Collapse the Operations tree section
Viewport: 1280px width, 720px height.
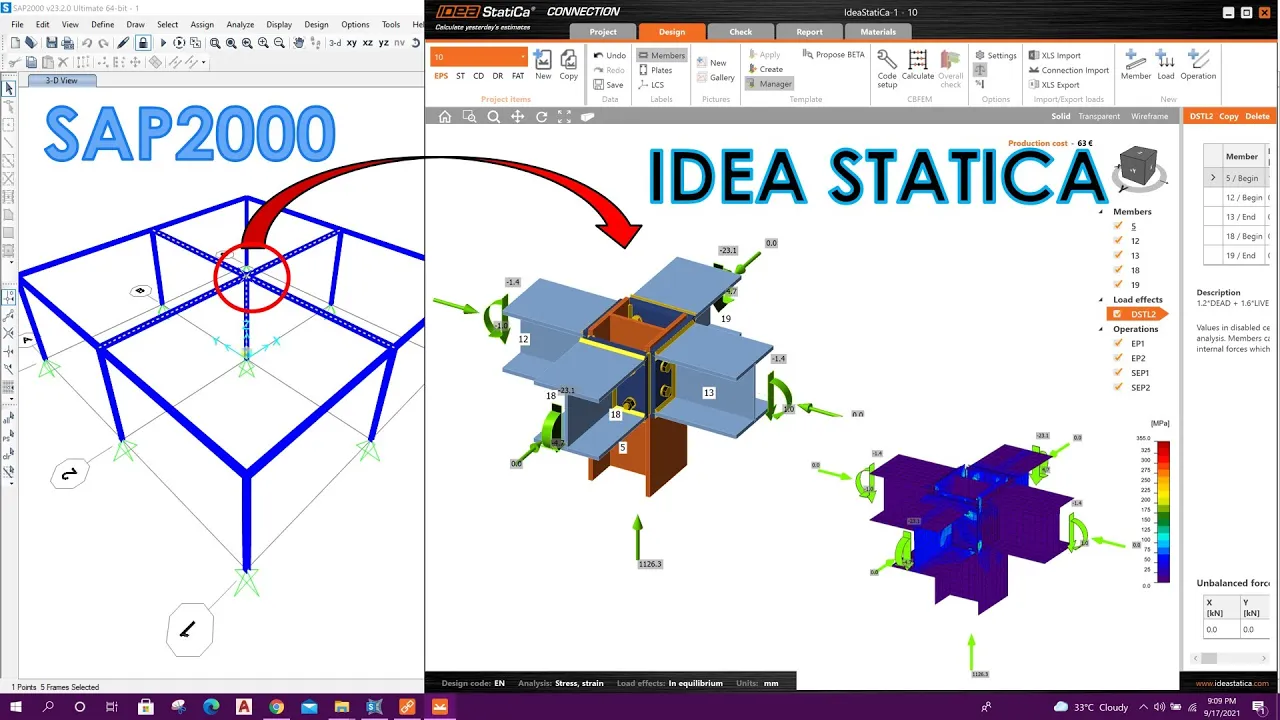(1102, 329)
